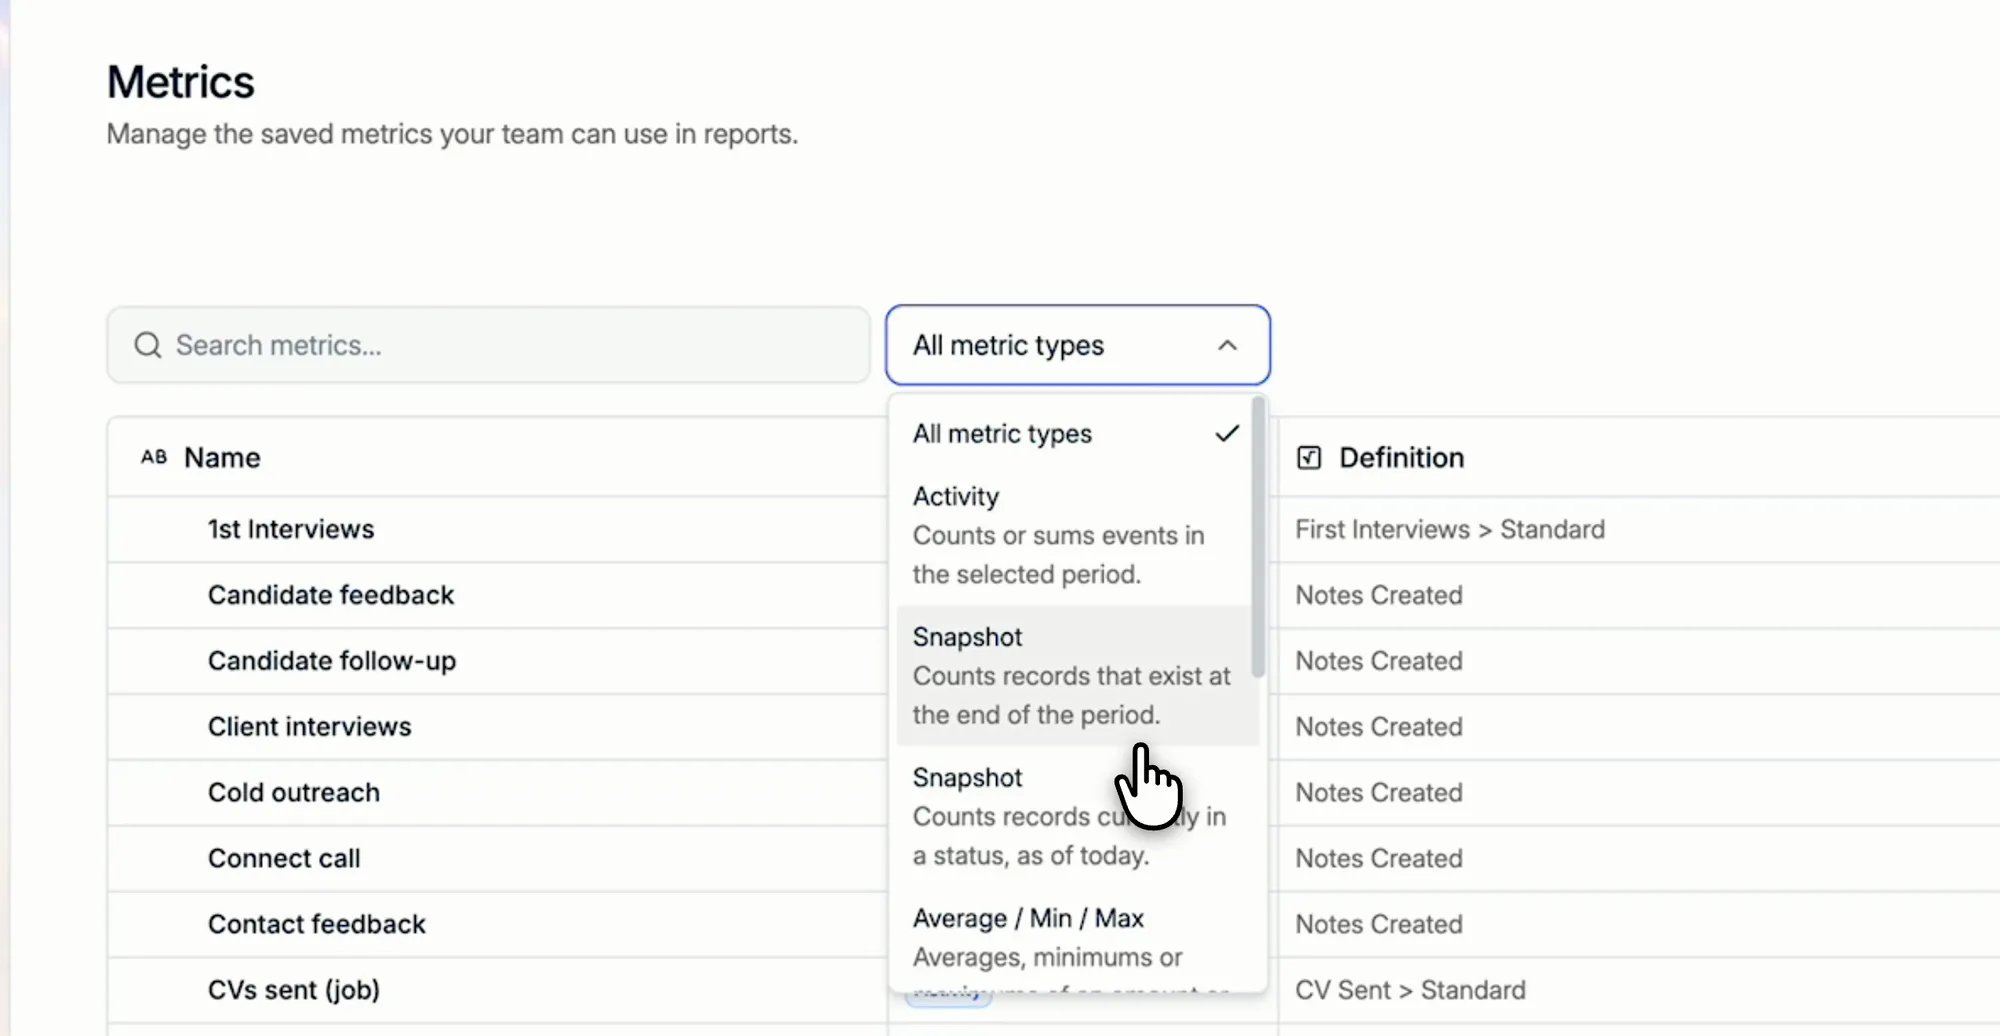Collapse the metric types dropdown via chevron
Screen dimensions: 2000x1036
(1227, 345)
